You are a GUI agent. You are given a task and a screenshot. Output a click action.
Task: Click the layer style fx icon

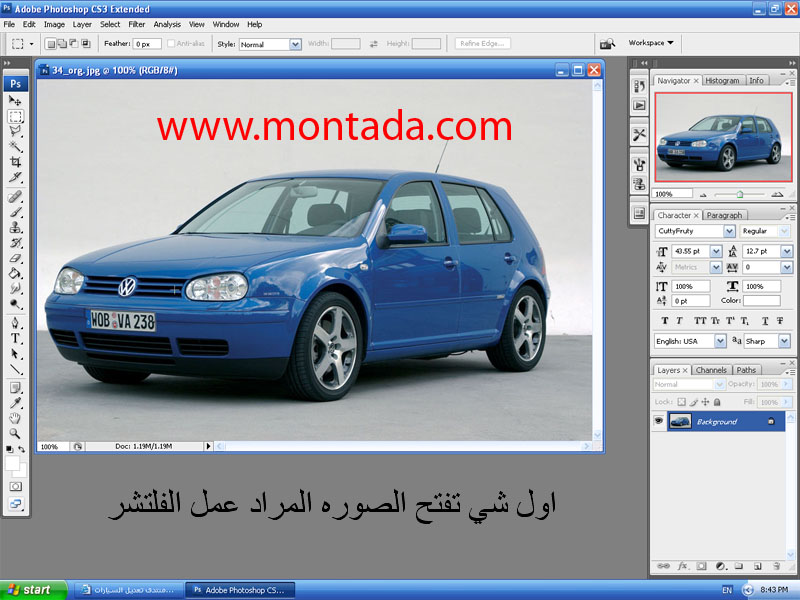683,567
